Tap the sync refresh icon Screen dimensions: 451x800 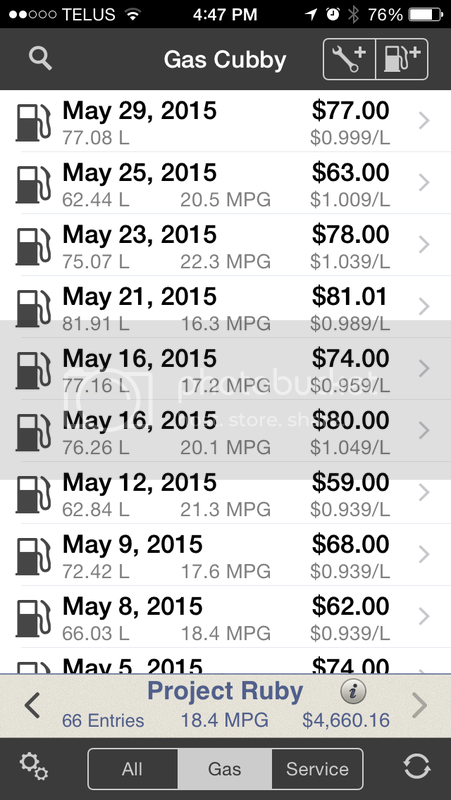tap(417, 767)
